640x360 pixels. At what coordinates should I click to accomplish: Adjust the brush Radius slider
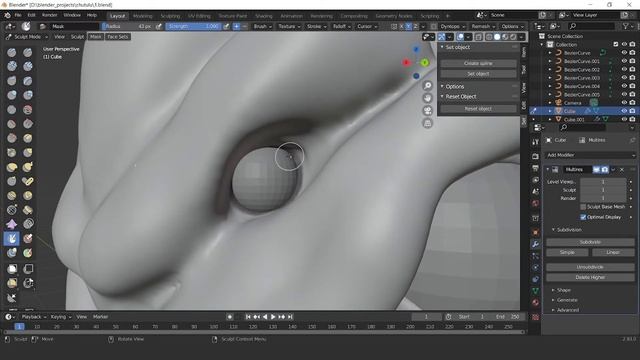128,26
